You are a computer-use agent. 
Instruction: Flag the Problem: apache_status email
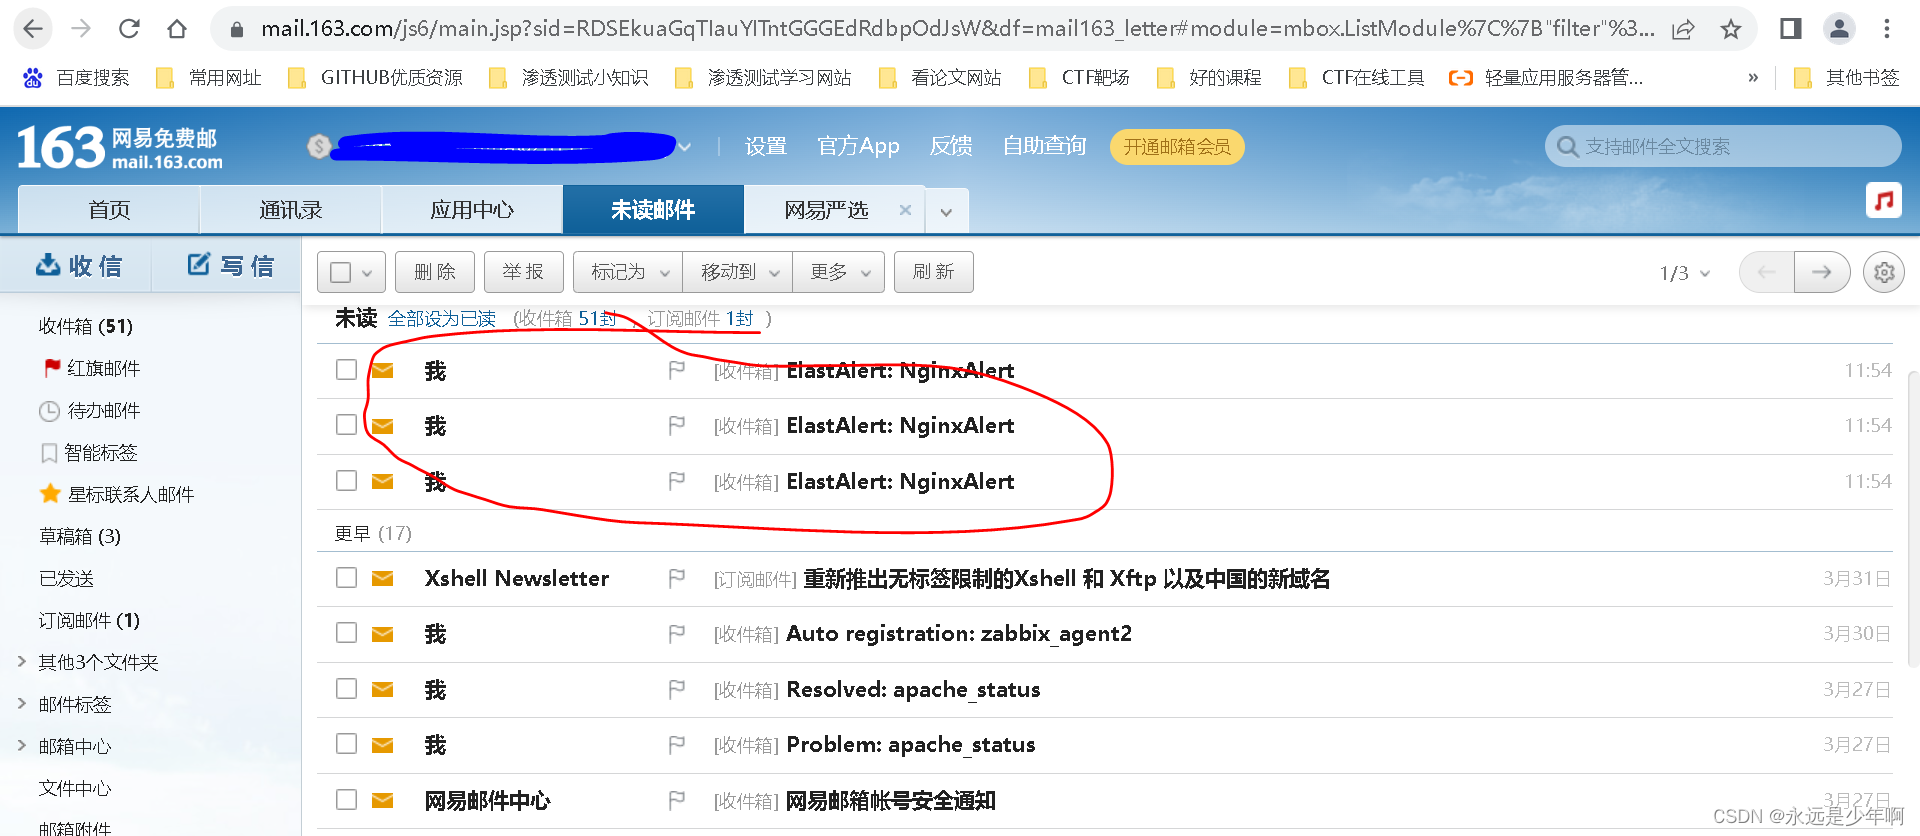coord(677,744)
